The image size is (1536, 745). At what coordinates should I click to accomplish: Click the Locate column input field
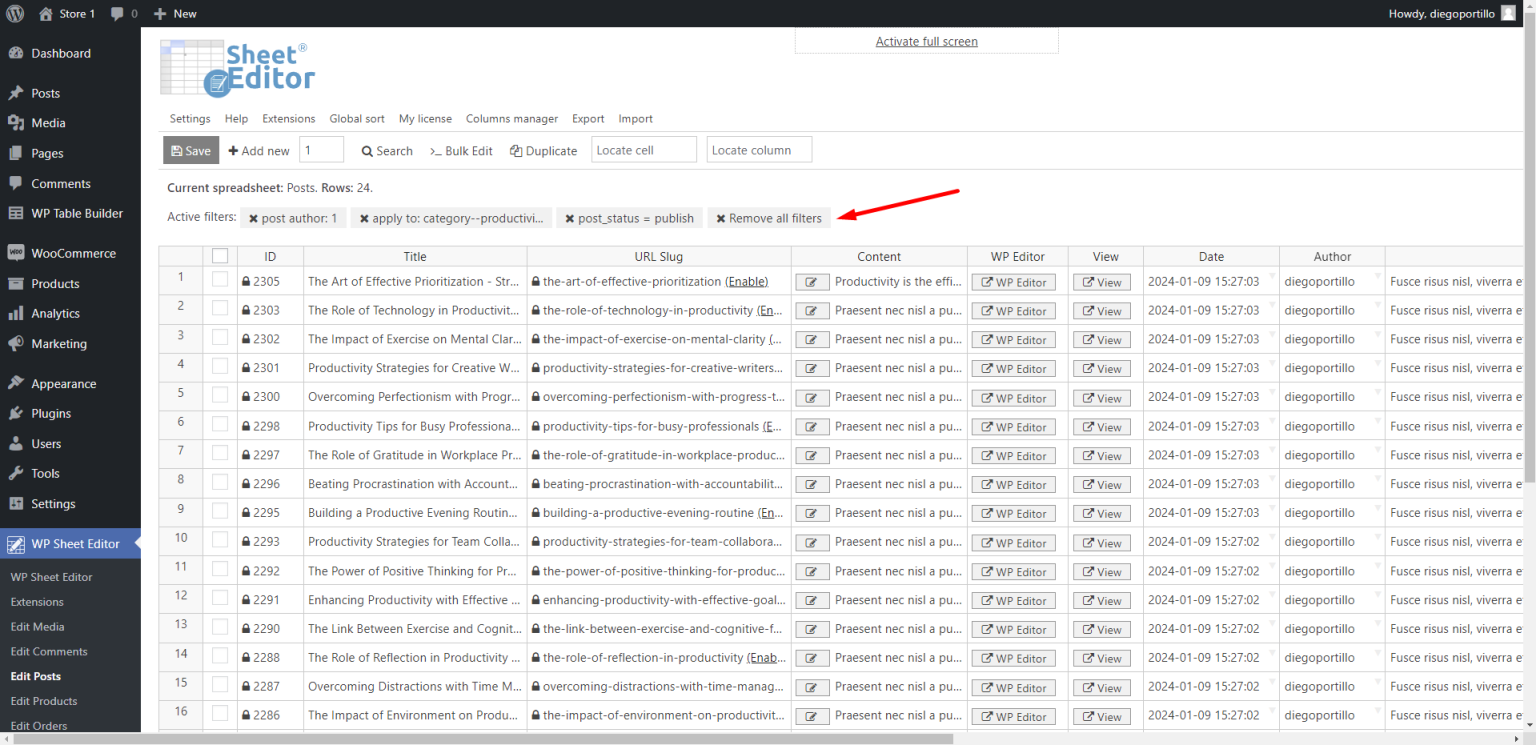(x=759, y=150)
